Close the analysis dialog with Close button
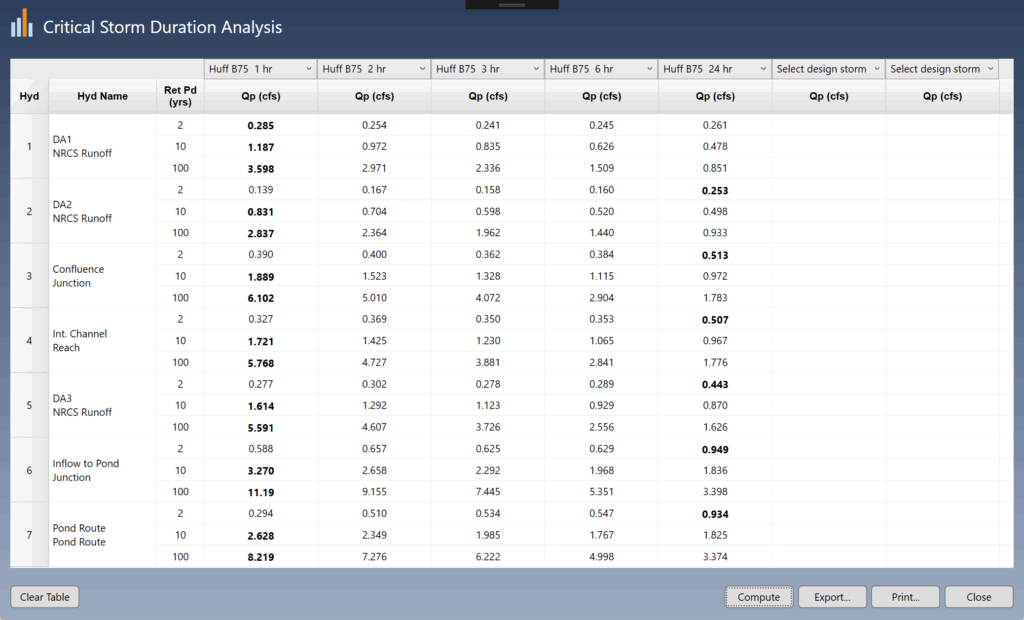This screenshot has height=620, width=1024. pyautogui.click(x=978, y=597)
